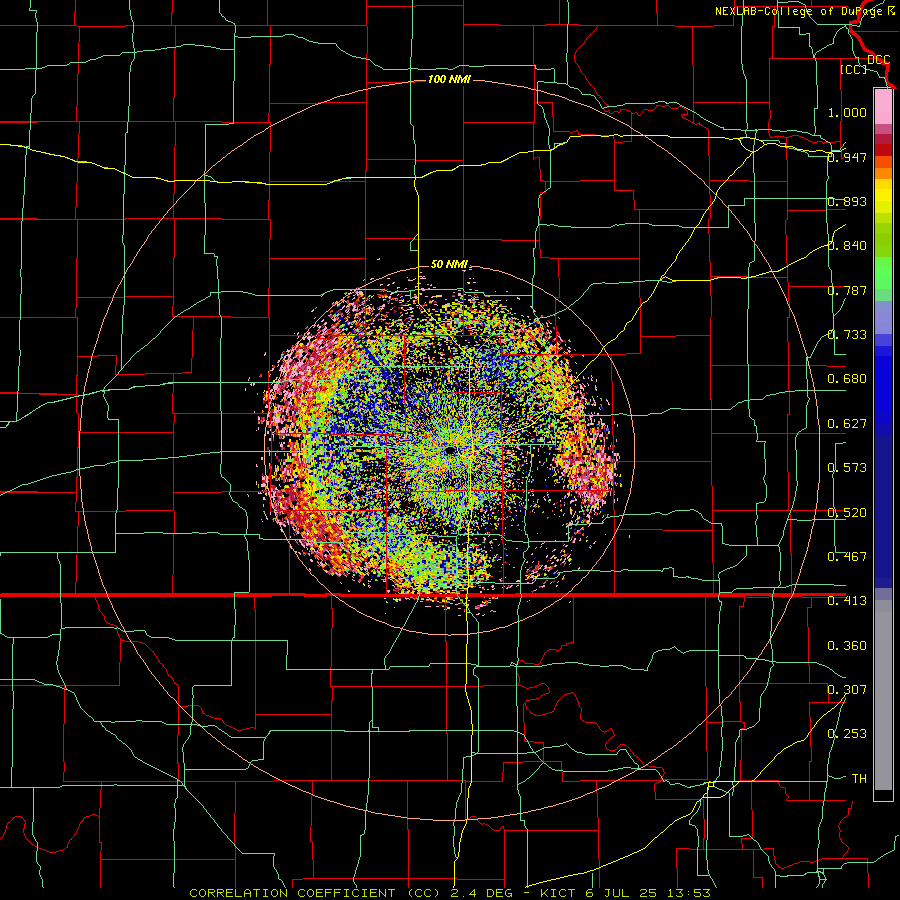Click the DCC label above the color scale
900x900 pixels.
[x=878, y=60]
